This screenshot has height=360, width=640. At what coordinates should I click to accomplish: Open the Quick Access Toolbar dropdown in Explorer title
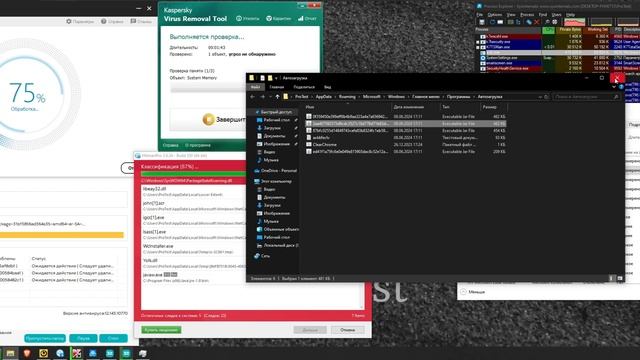[276, 78]
